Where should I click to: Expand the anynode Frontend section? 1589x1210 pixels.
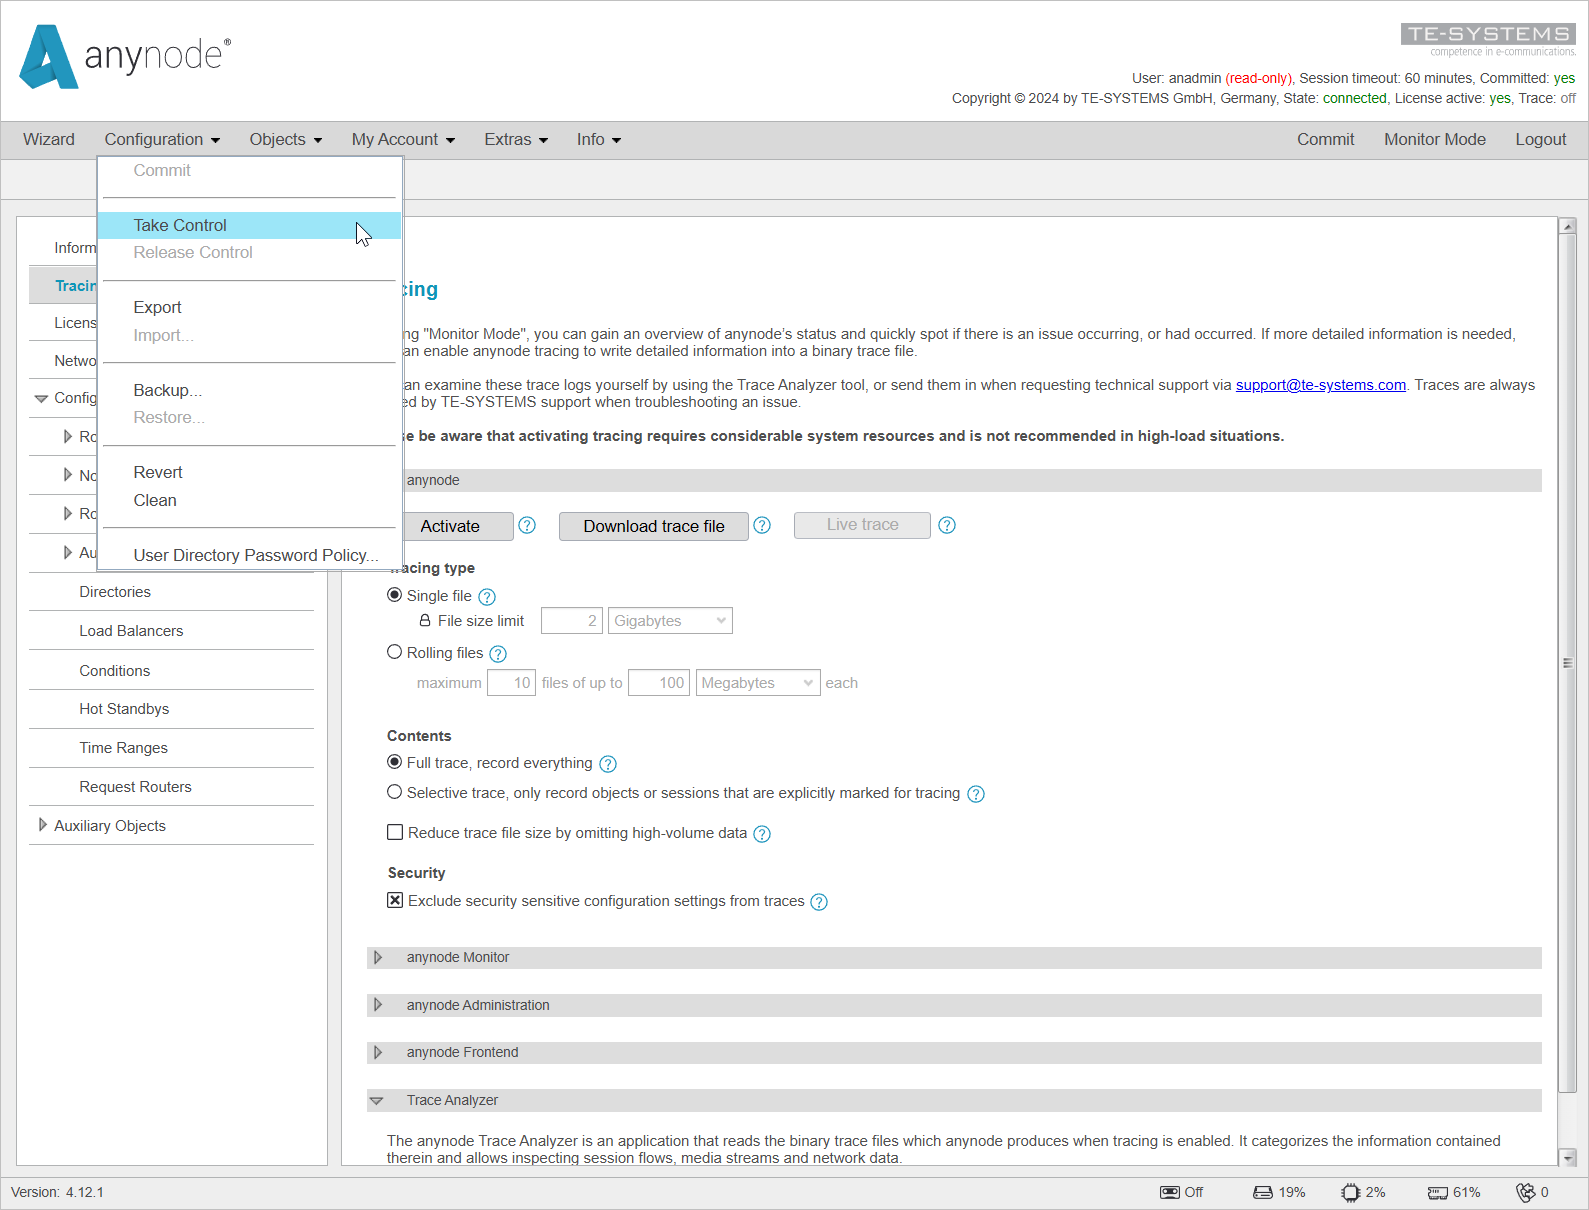coord(378,1052)
